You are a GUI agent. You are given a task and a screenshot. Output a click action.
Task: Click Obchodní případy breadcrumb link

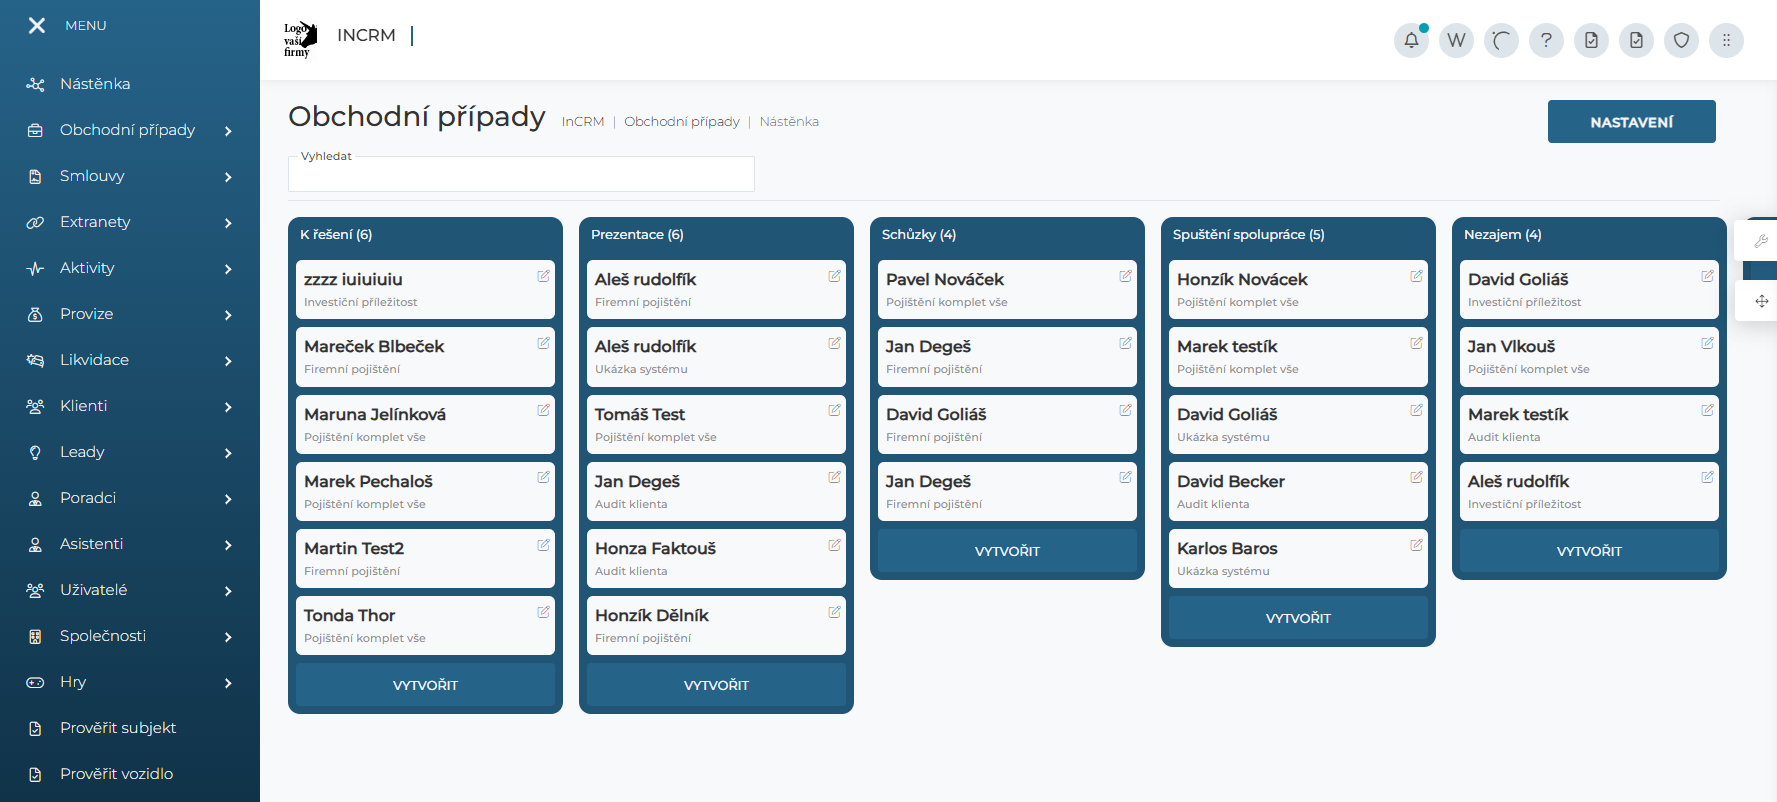point(682,122)
